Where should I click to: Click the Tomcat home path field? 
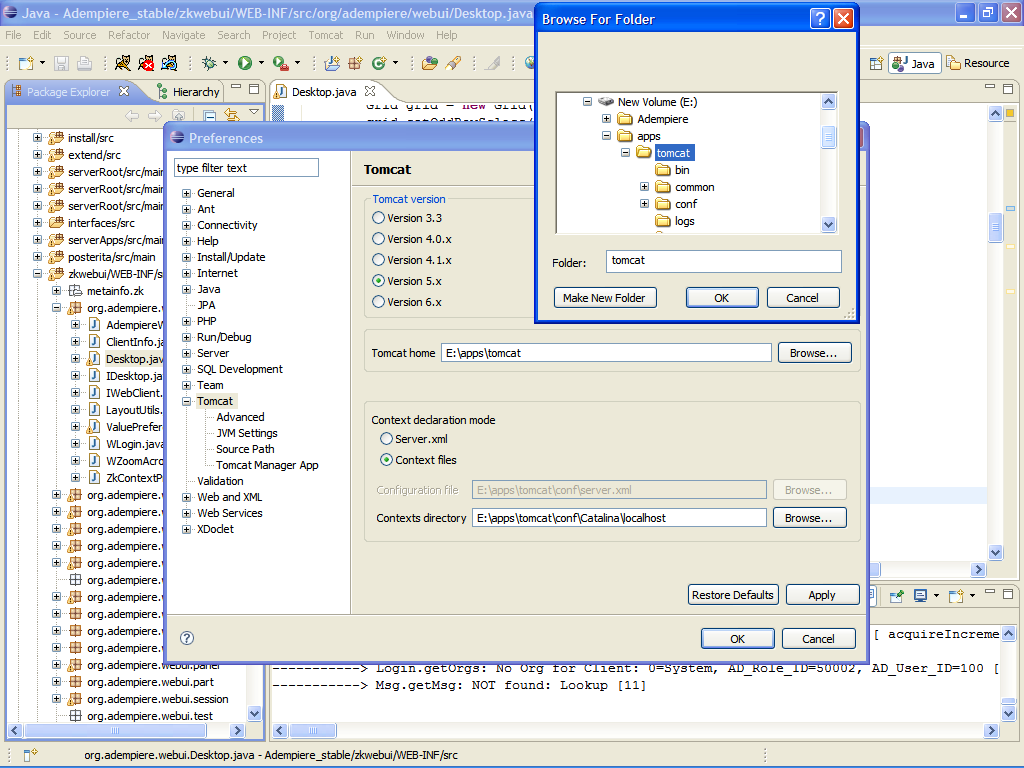click(606, 353)
